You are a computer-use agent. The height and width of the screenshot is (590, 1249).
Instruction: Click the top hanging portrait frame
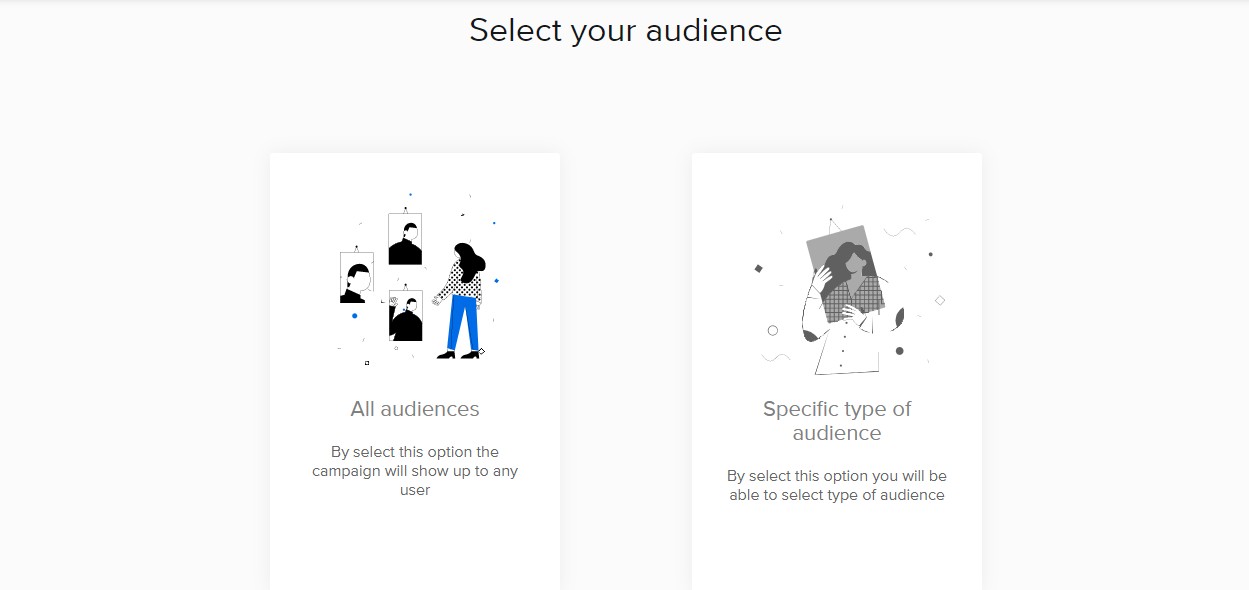[x=405, y=239]
